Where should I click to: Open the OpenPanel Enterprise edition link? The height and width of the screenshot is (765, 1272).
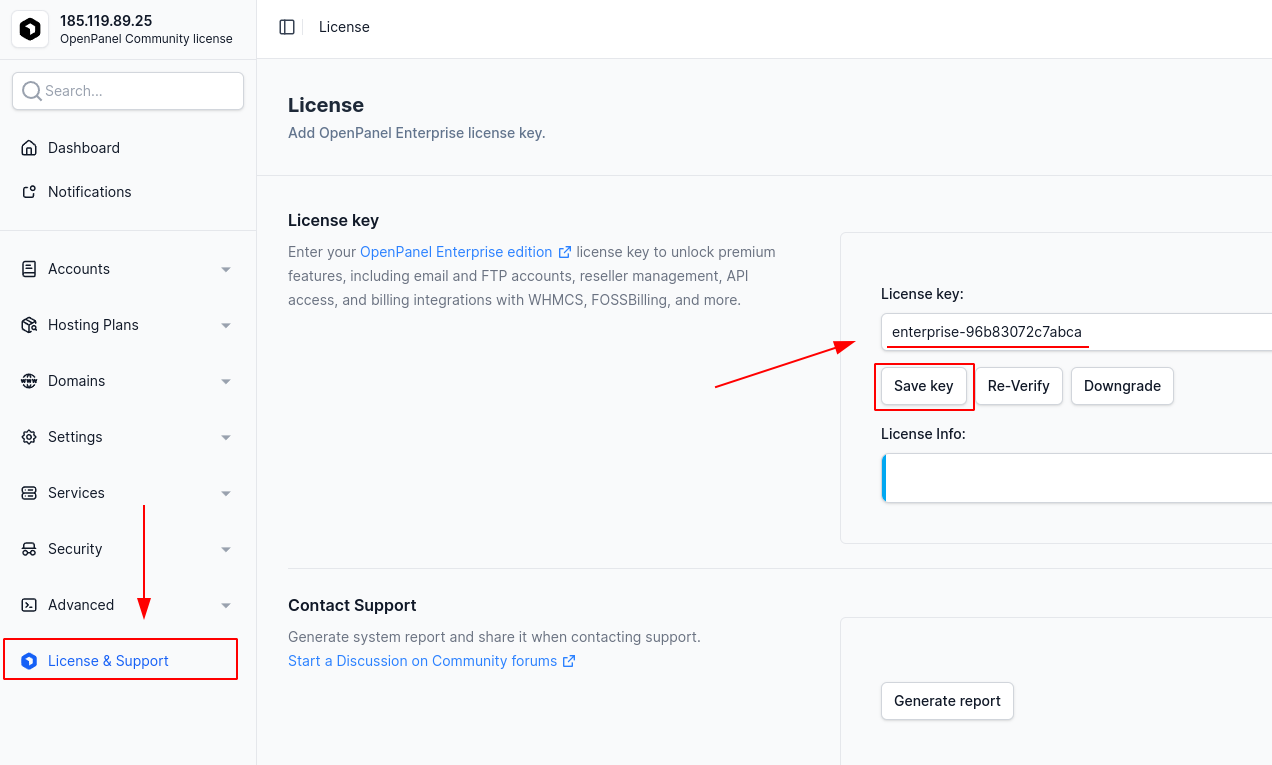pos(456,251)
